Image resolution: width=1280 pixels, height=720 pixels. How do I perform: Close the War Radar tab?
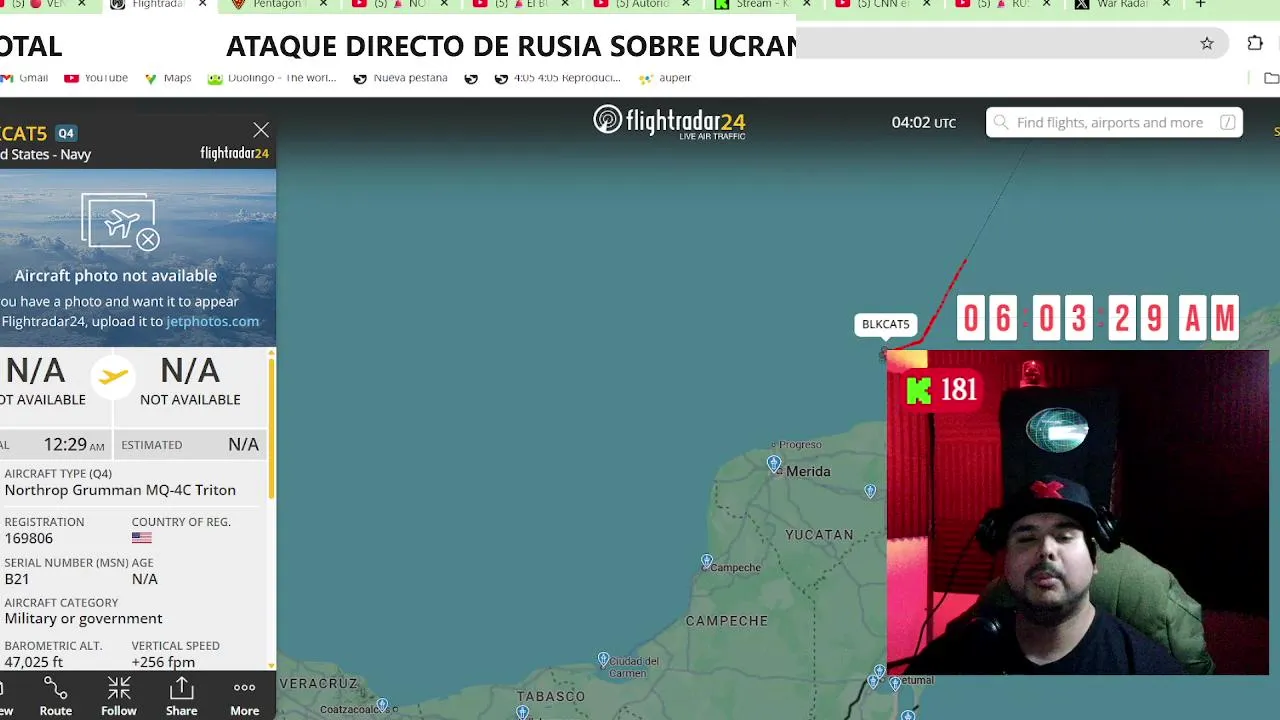(1166, 4)
